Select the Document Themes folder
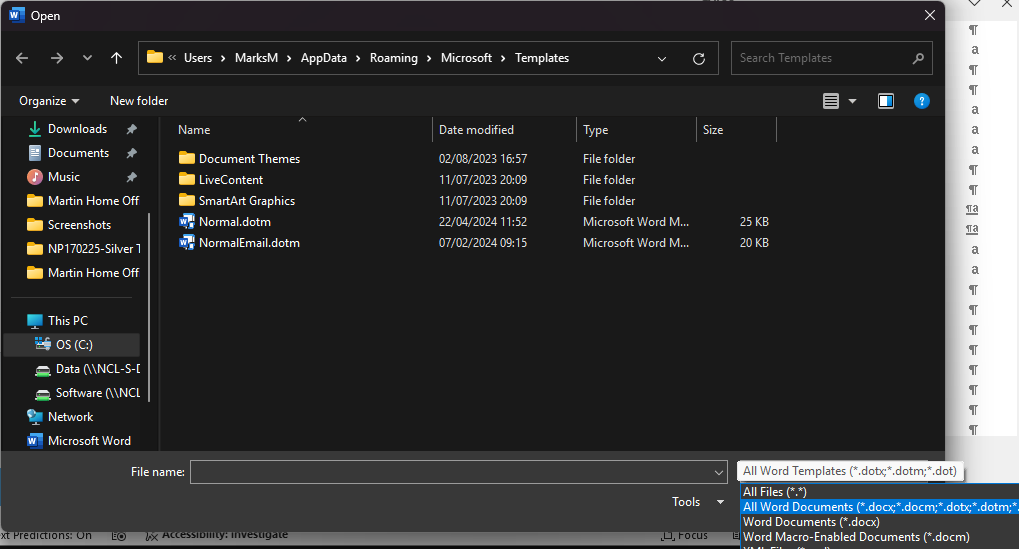The width and height of the screenshot is (1019, 549). click(x=249, y=159)
